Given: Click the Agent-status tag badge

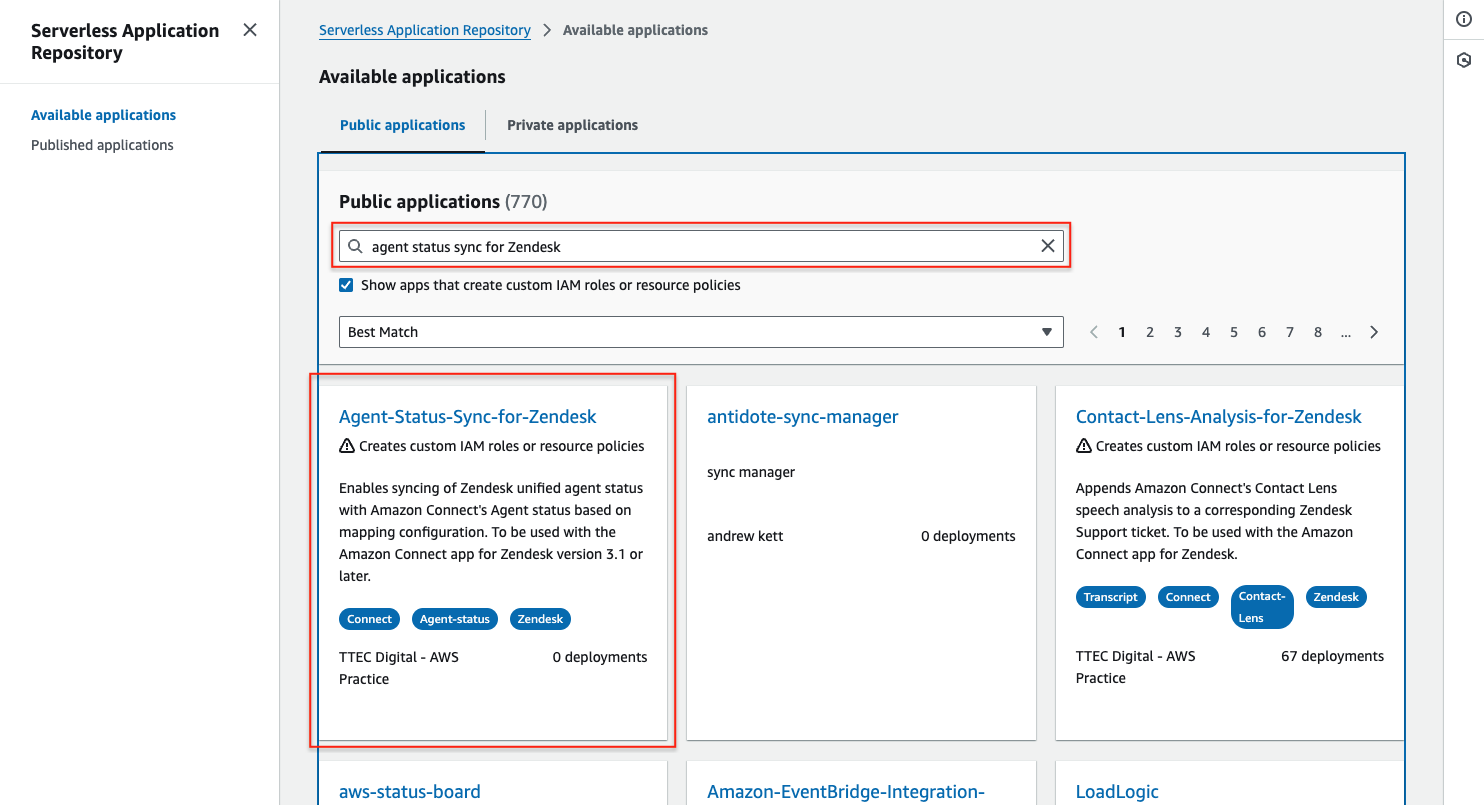Looking at the screenshot, I should pos(454,619).
